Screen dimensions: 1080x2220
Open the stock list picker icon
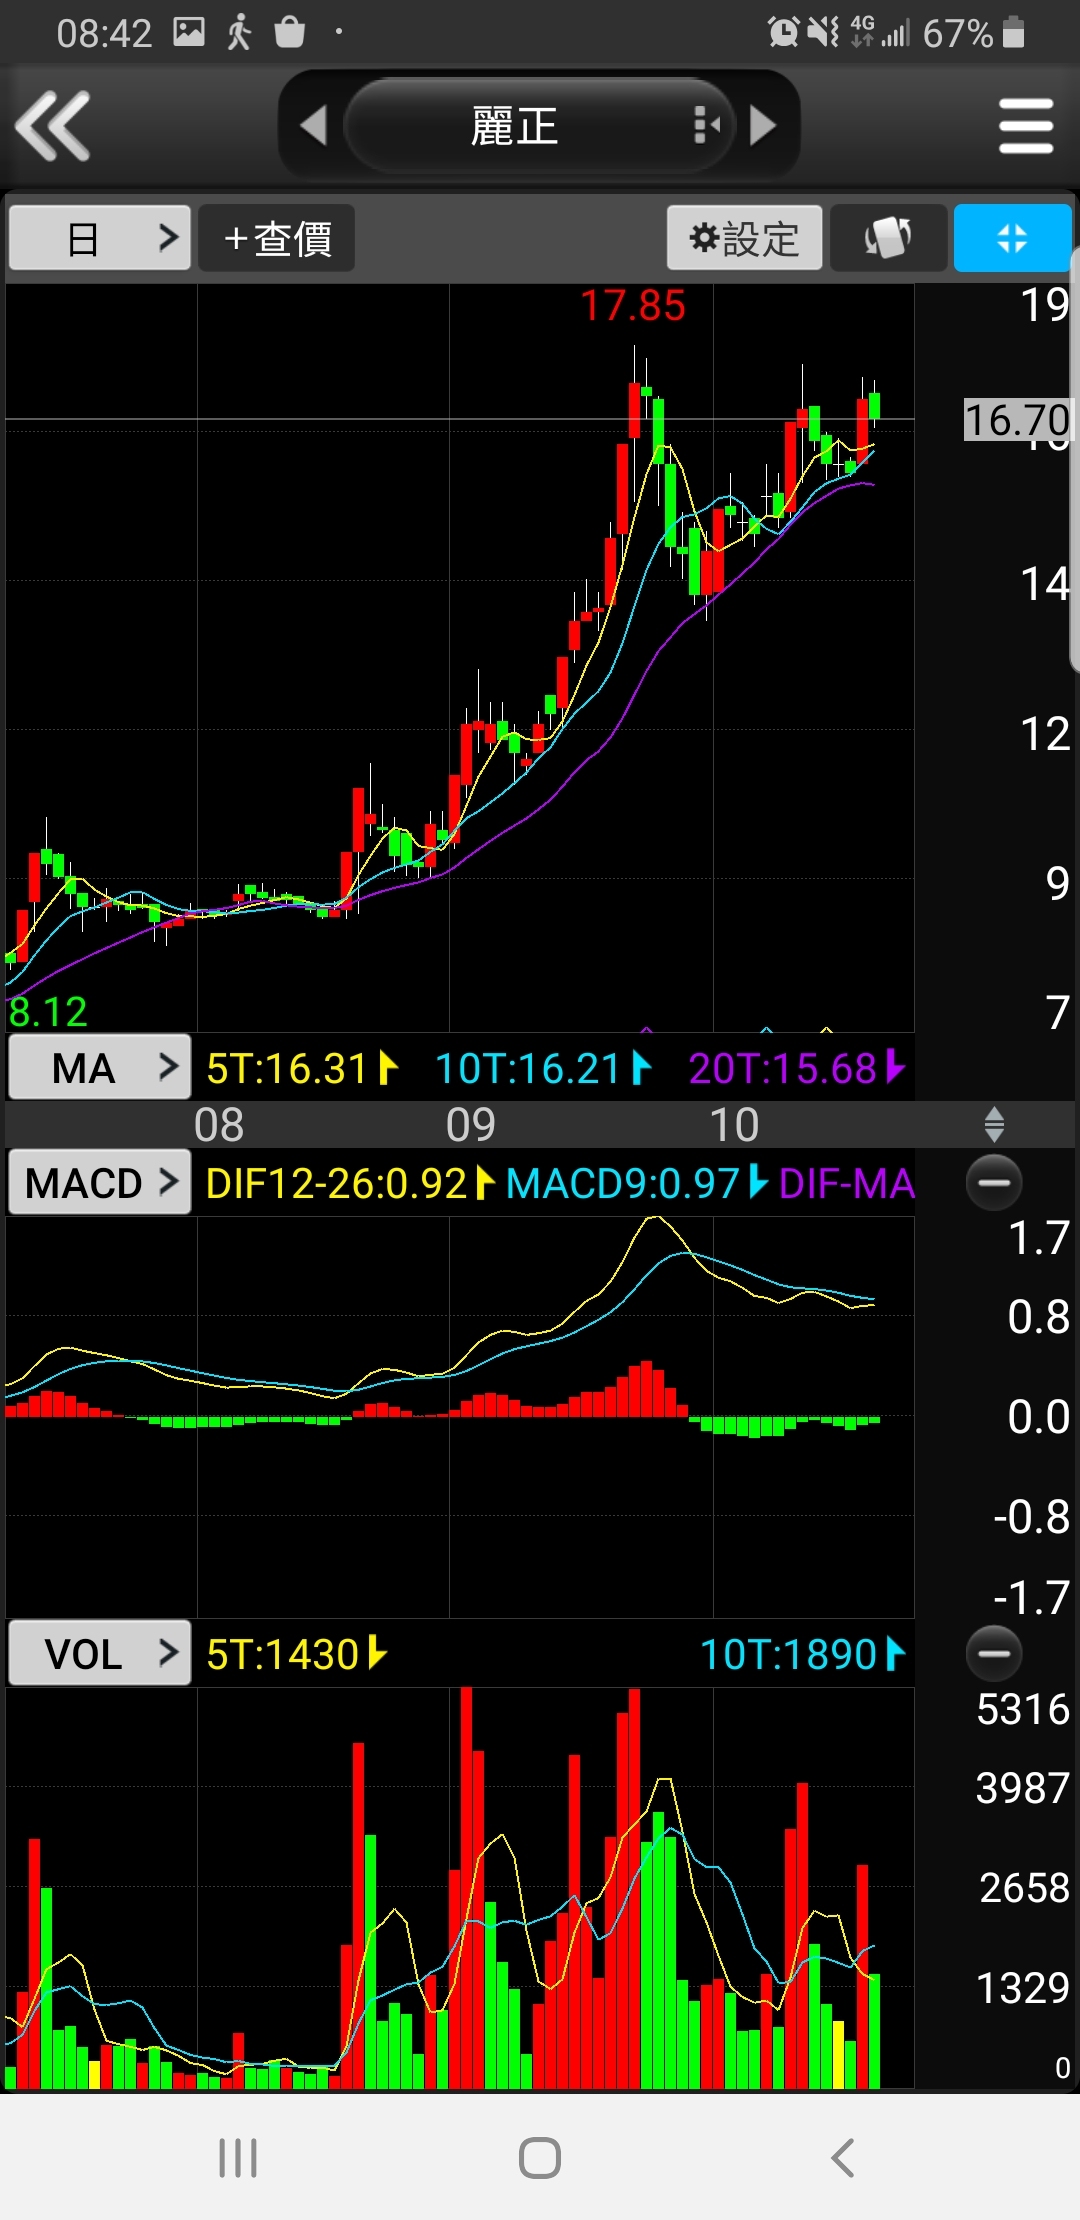706,126
